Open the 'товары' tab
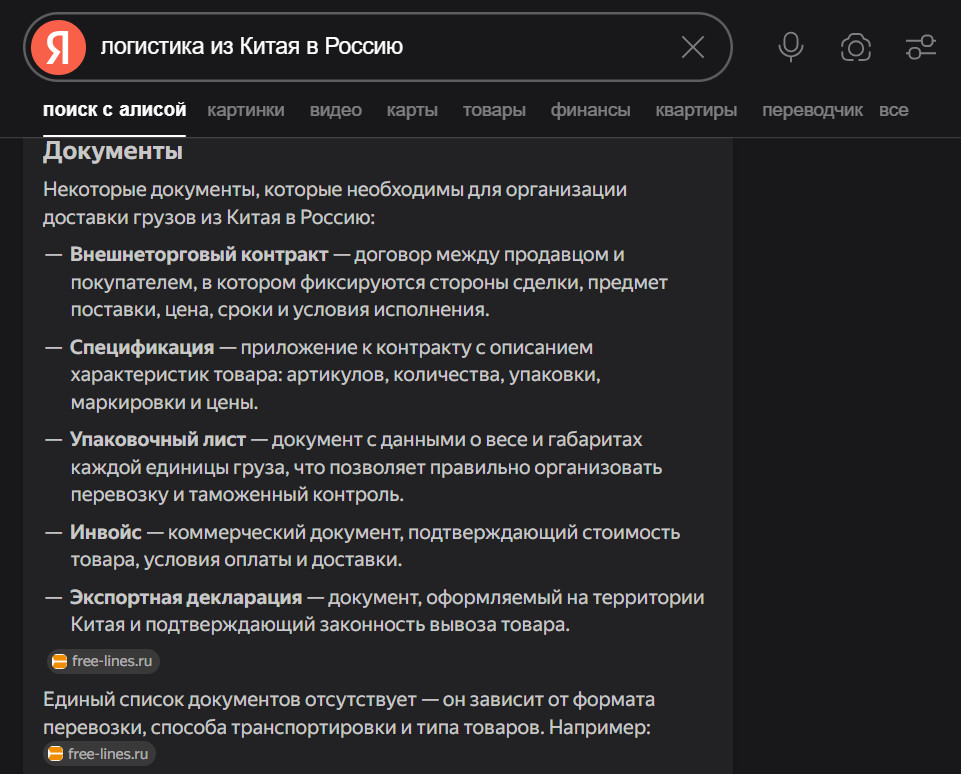This screenshot has width=961, height=774. (x=494, y=110)
